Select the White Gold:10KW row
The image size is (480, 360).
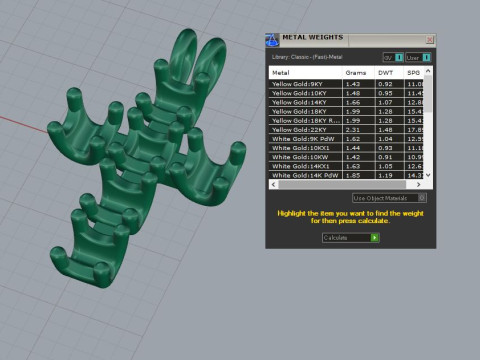[346, 157]
